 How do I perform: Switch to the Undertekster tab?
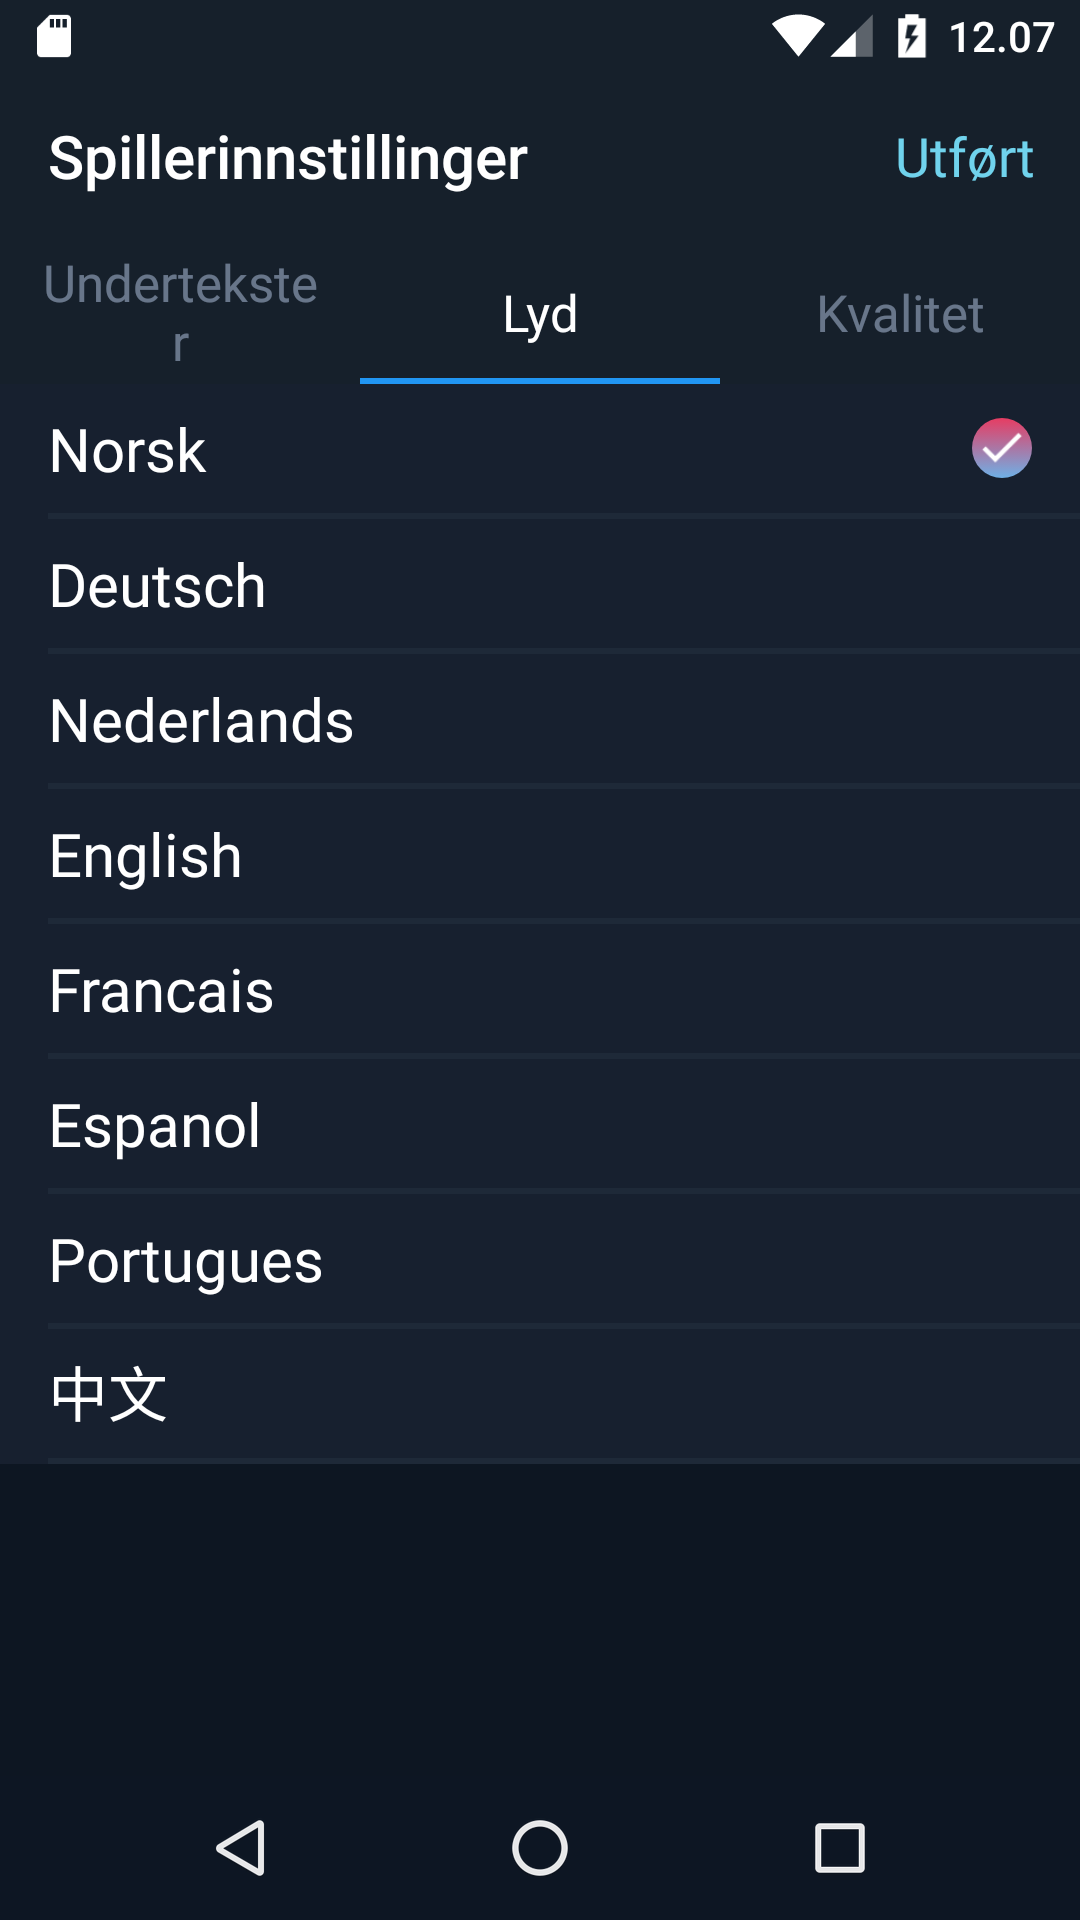click(180, 313)
